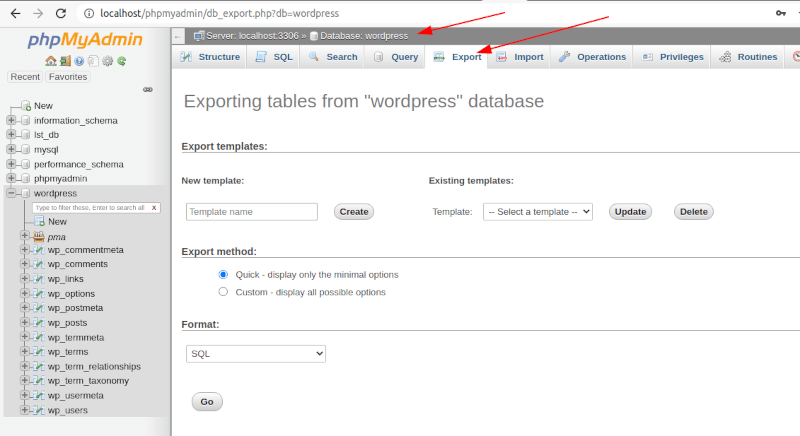Click the copy/SQL documentation icon in sidebar
The width and height of the screenshot is (800, 436).
click(93, 61)
